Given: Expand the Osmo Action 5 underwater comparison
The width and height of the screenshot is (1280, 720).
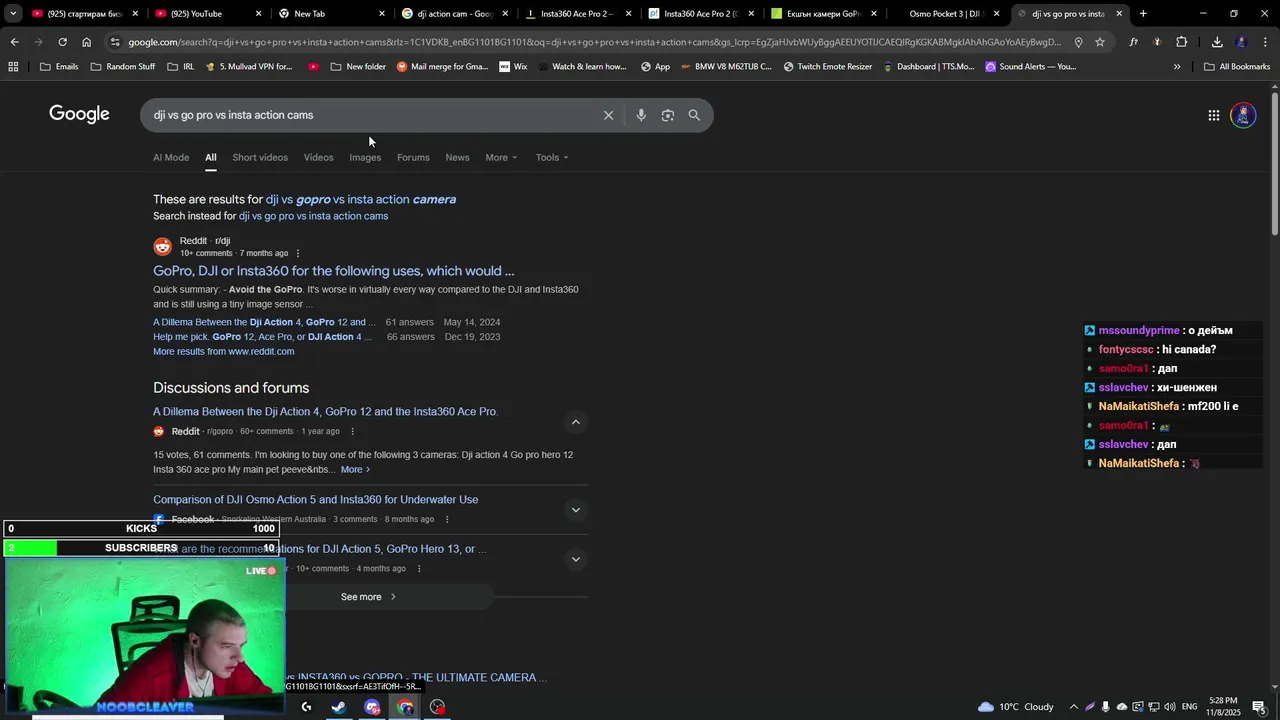Looking at the screenshot, I should pos(575,510).
